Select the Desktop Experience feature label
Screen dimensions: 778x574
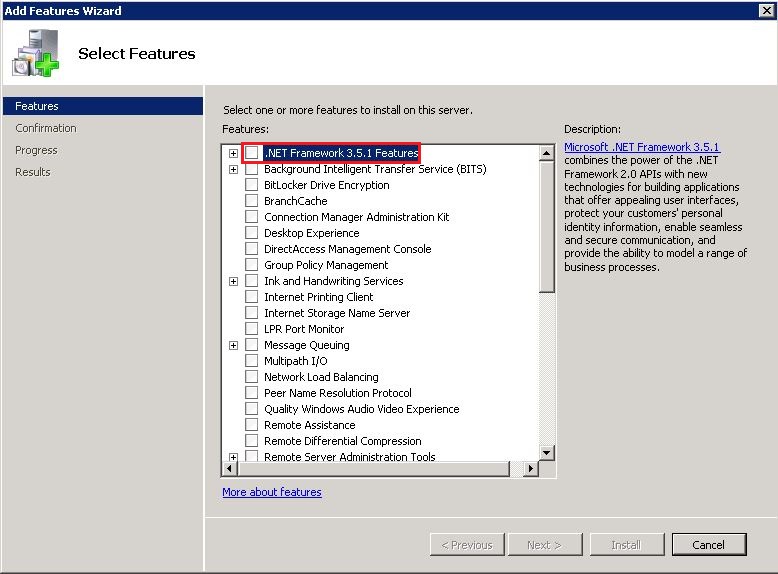coord(312,233)
